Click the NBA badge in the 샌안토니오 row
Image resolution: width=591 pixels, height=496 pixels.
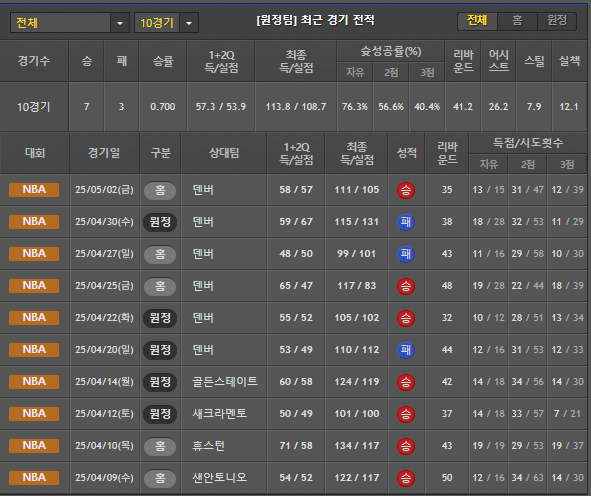[34, 478]
